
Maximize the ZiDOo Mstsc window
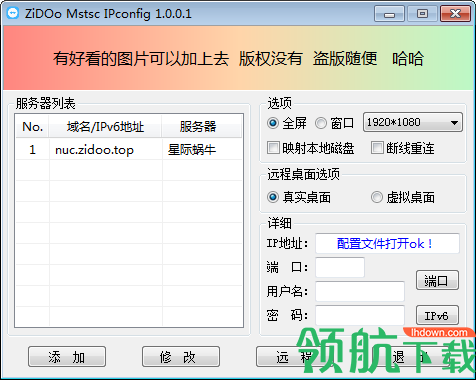[422, 14]
